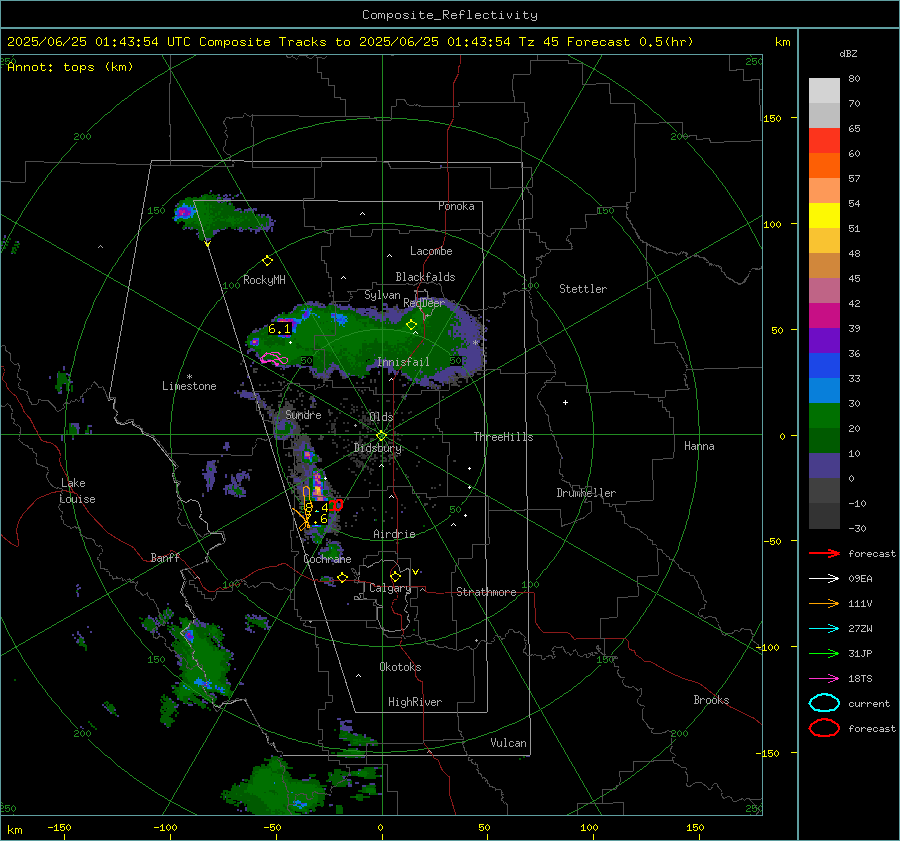
Task: Click the yellow diamond marker near Cochrane
Action: 342,577
